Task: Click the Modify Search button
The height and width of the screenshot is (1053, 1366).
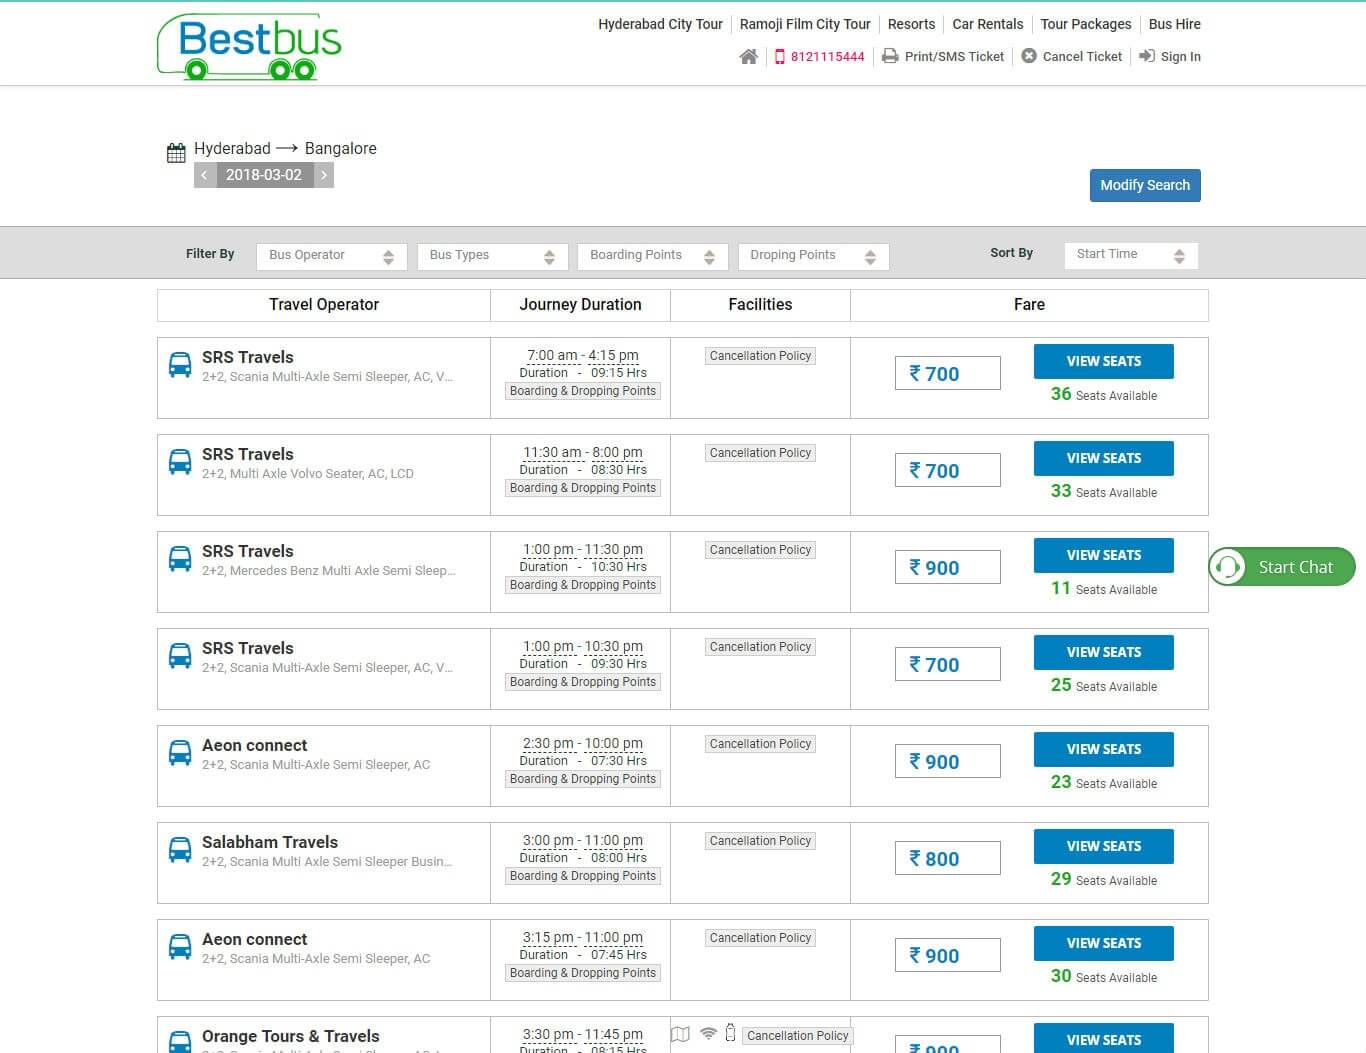Action: (1145, 185)
